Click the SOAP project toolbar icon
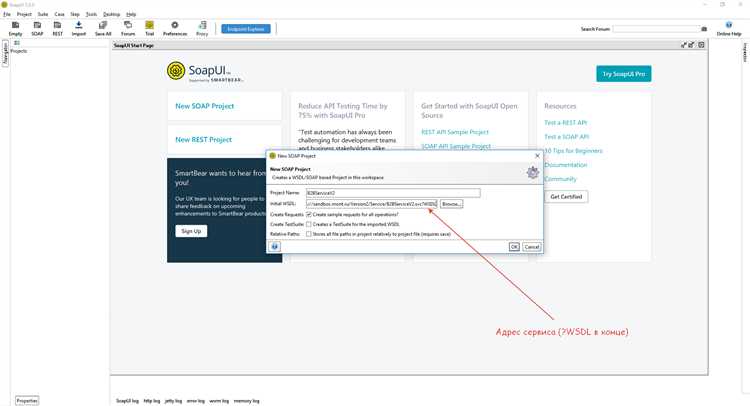The height and width of the screenshot is (406, 750). (x=37, y=28)
